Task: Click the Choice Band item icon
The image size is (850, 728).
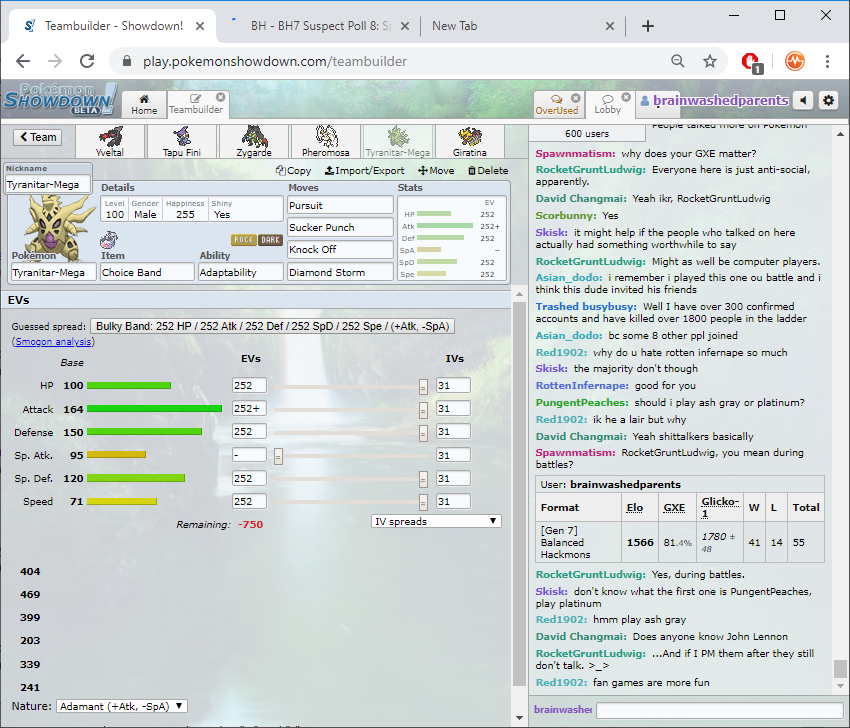Action: click(x=109, y=239)
